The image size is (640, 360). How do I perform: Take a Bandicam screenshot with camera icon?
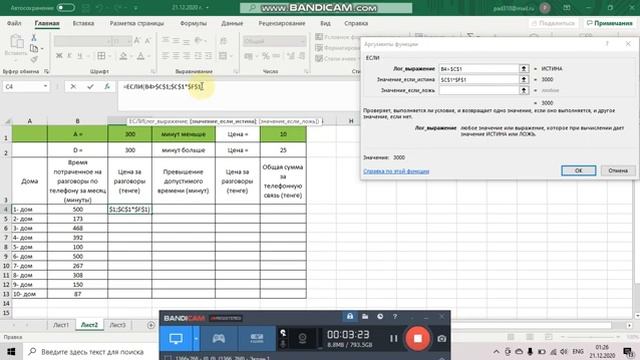tap(442, 339)
